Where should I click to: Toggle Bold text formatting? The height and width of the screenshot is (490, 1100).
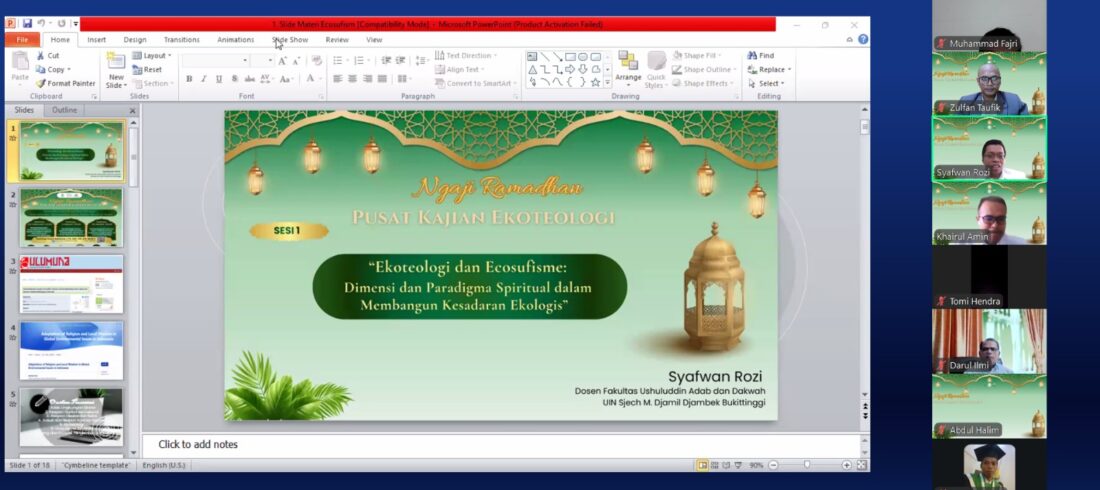click(x=189, y=79)
